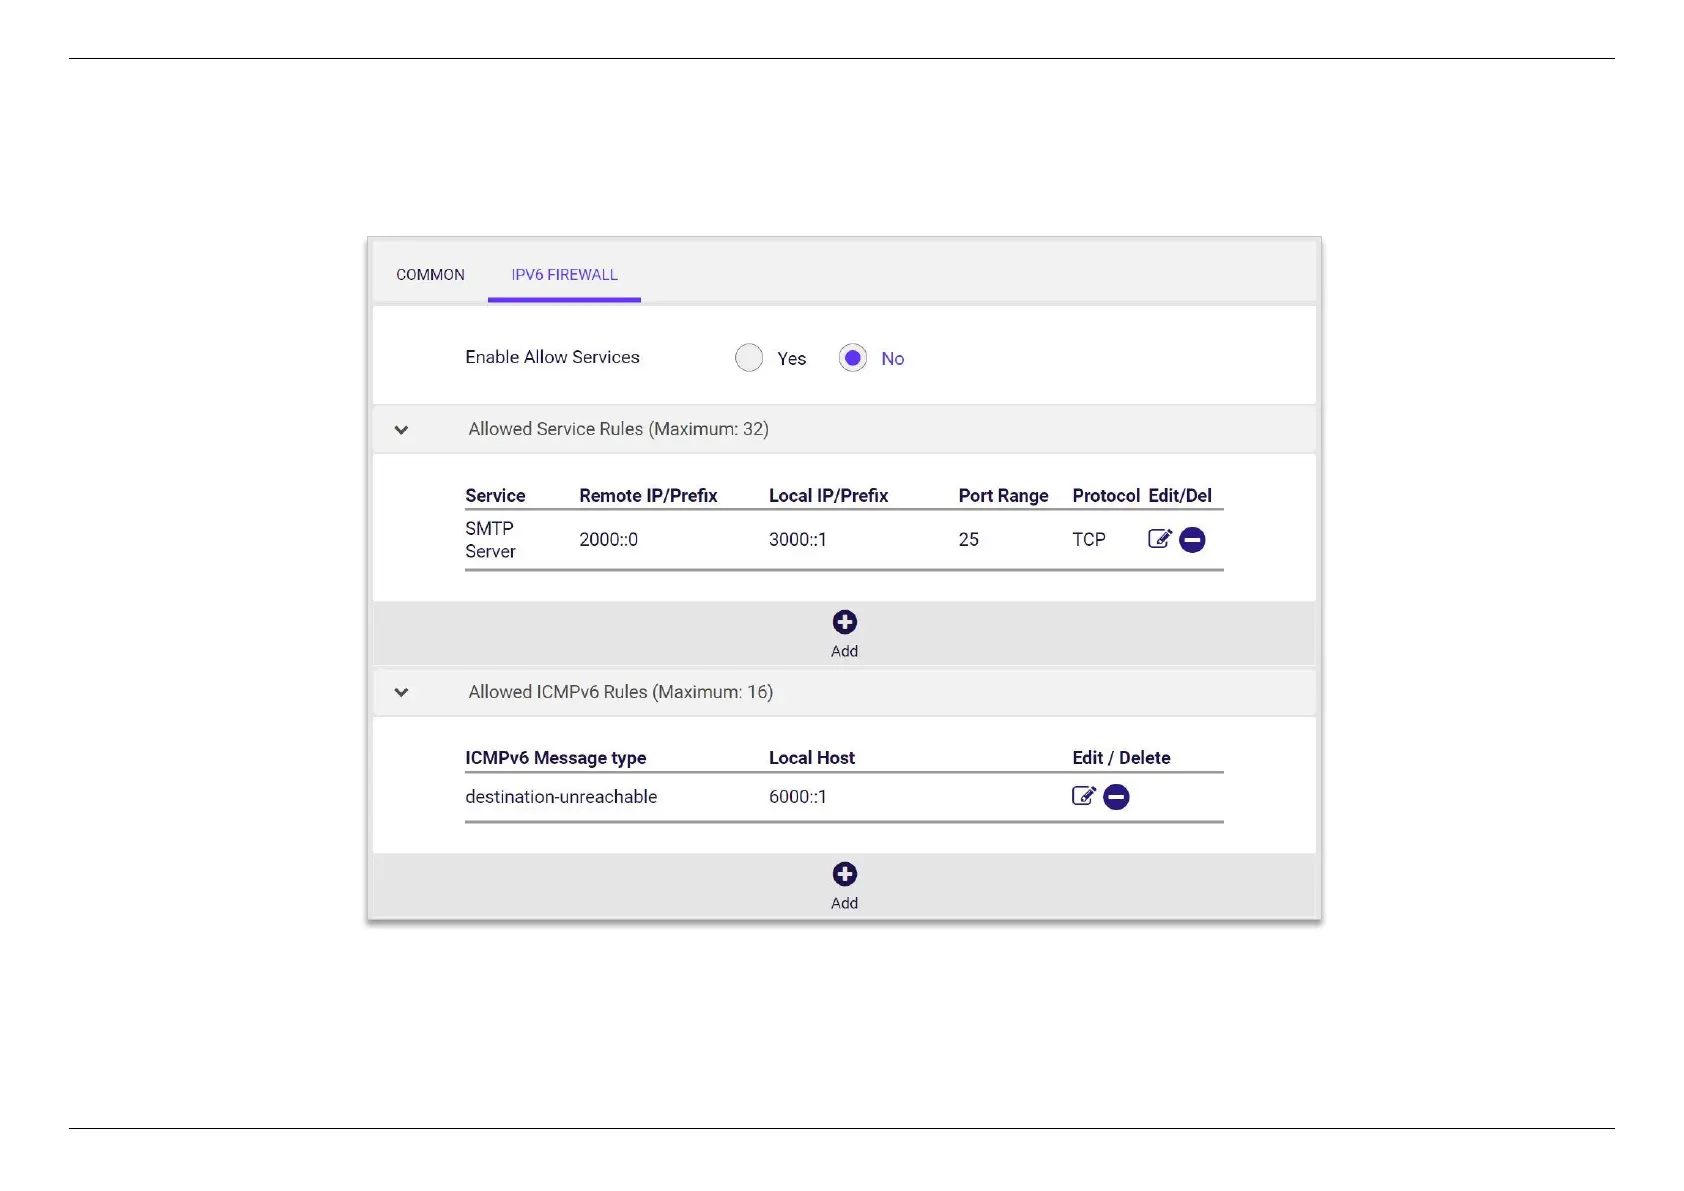Edit the destination-unreachable ICMPv6 rule
The width and height of the screenshot is (1684, 1191).
point(1084,796)
